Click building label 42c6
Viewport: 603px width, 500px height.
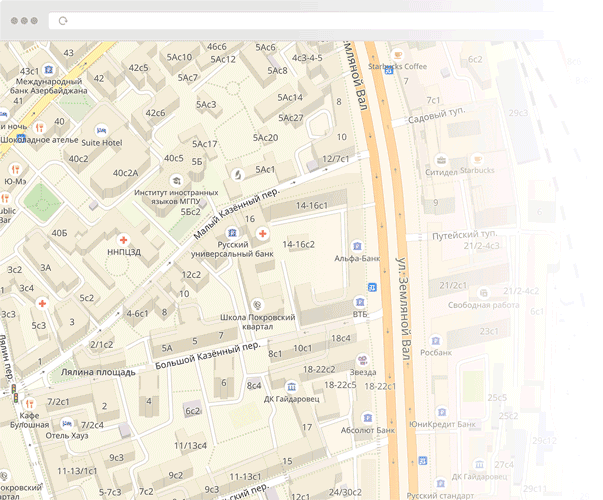[155, 113]
